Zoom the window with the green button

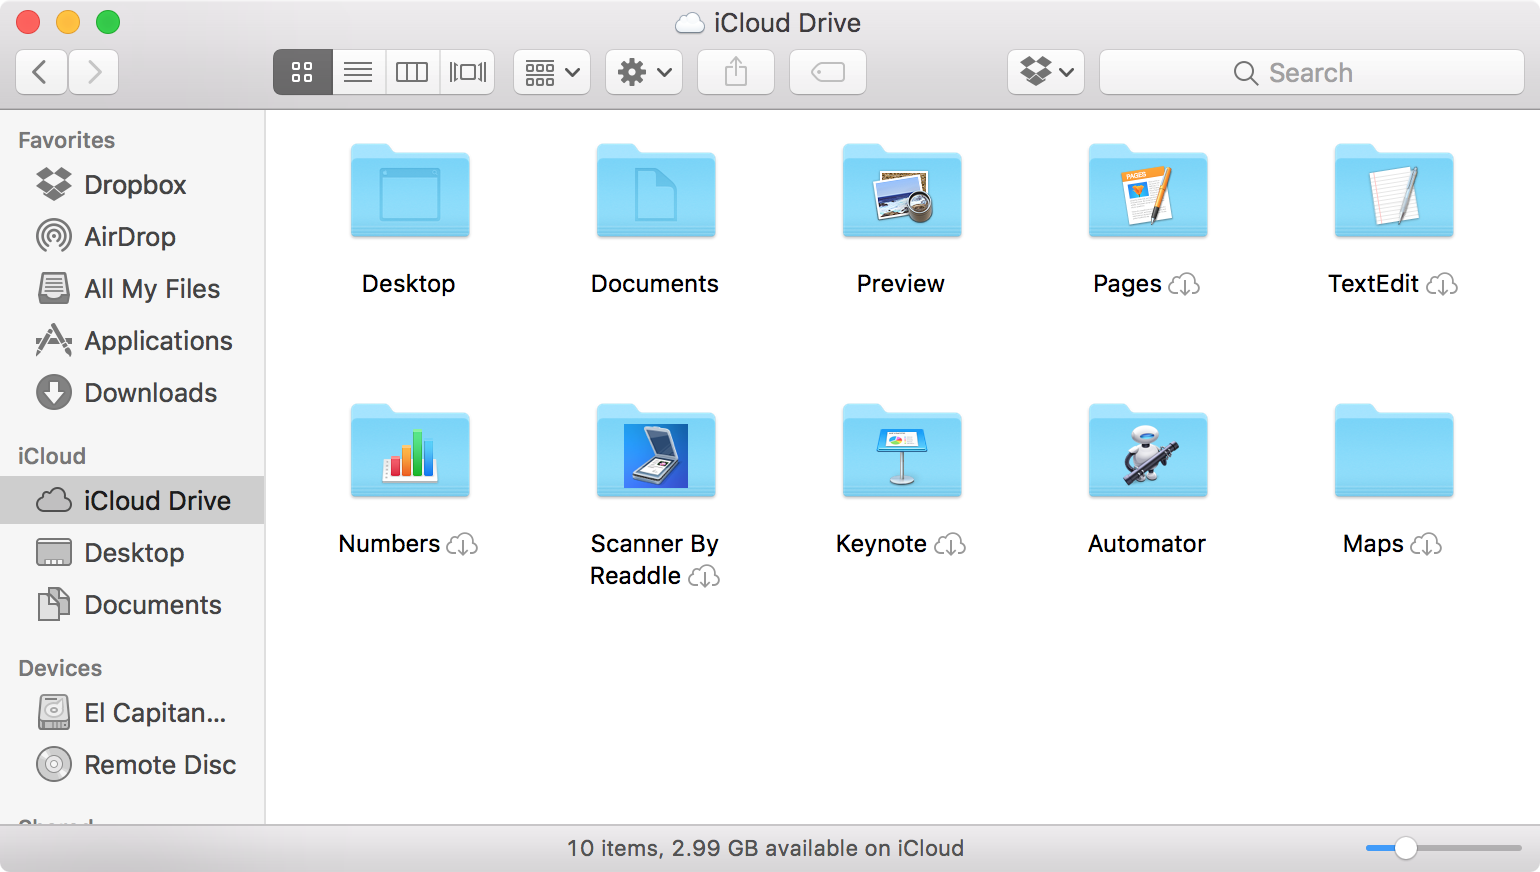(108, 22)
